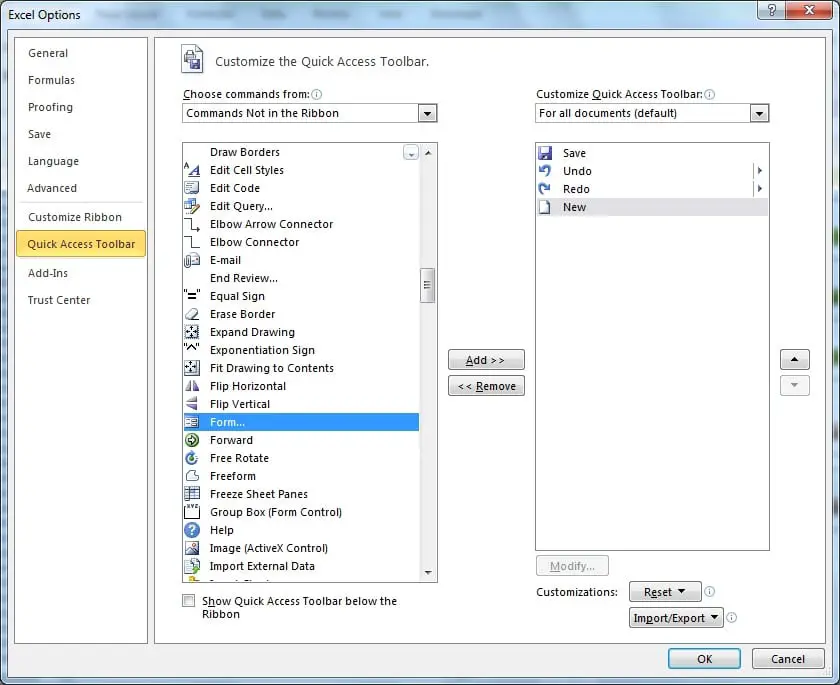Click the Group Box form control icon

click(x=192, y=512)
